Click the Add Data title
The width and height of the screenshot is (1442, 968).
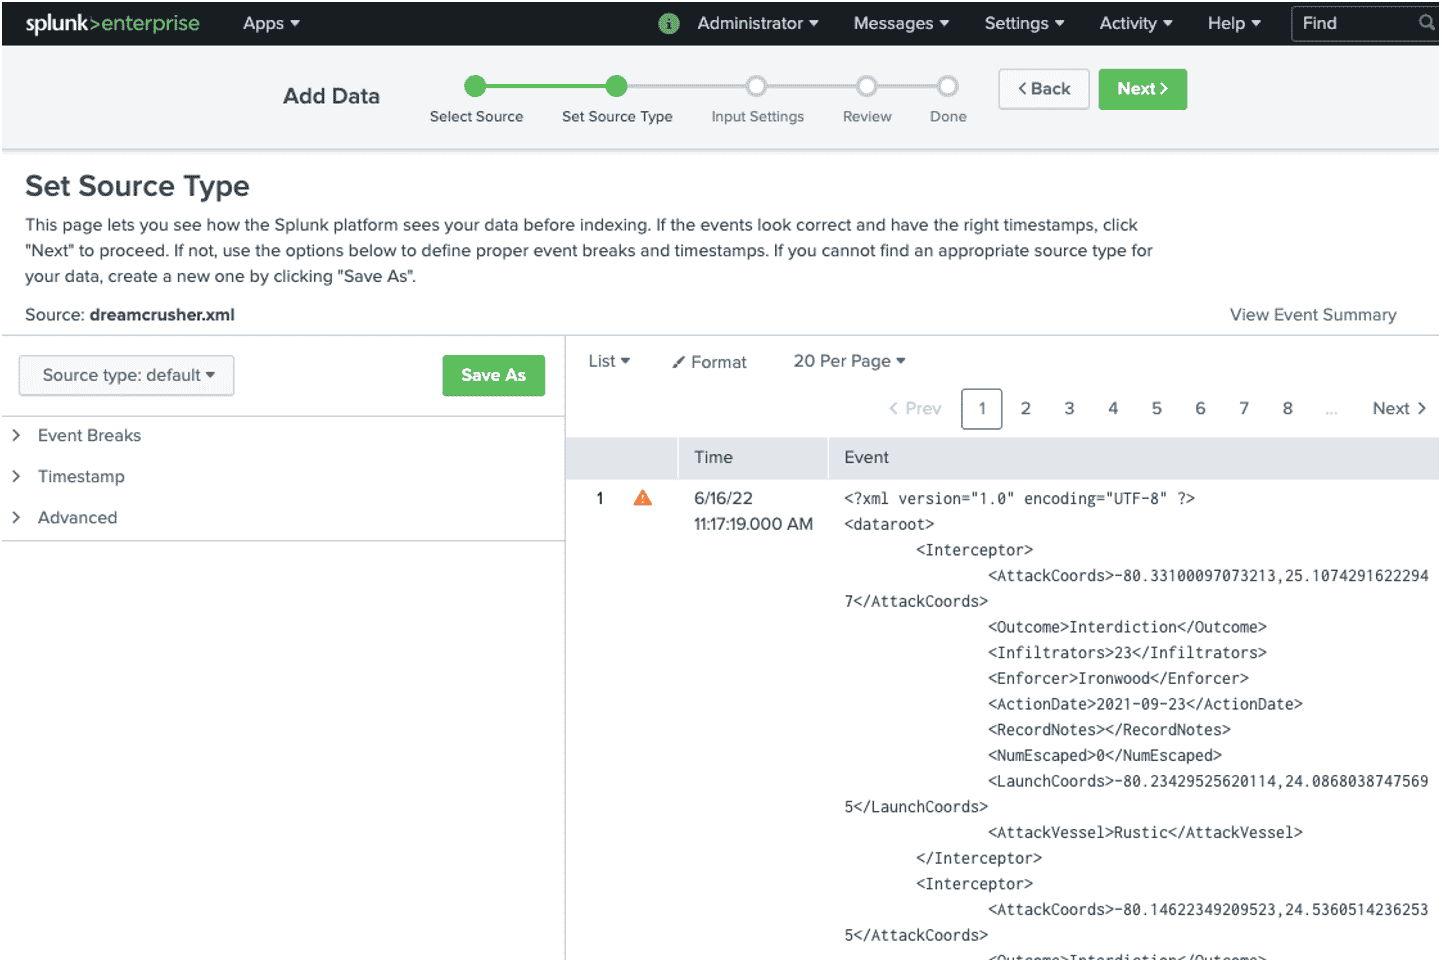pyautogui.click(x=331, y=96)
